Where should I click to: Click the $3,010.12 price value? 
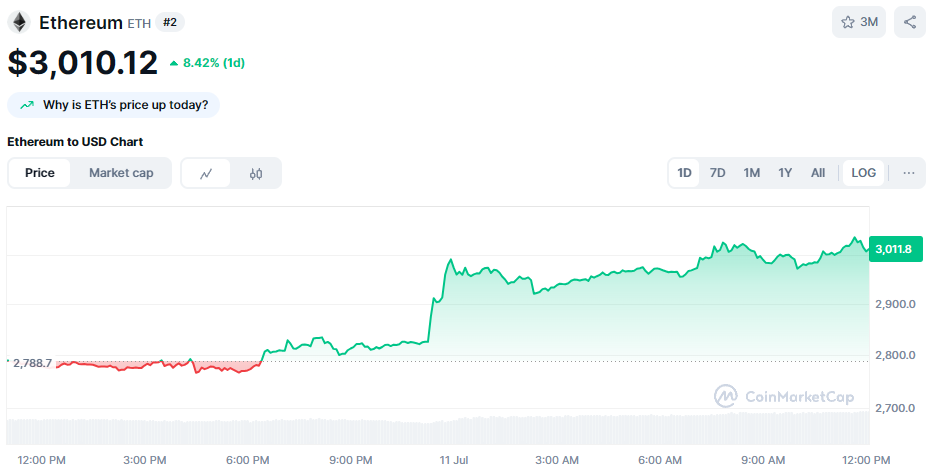click(82, 63)
